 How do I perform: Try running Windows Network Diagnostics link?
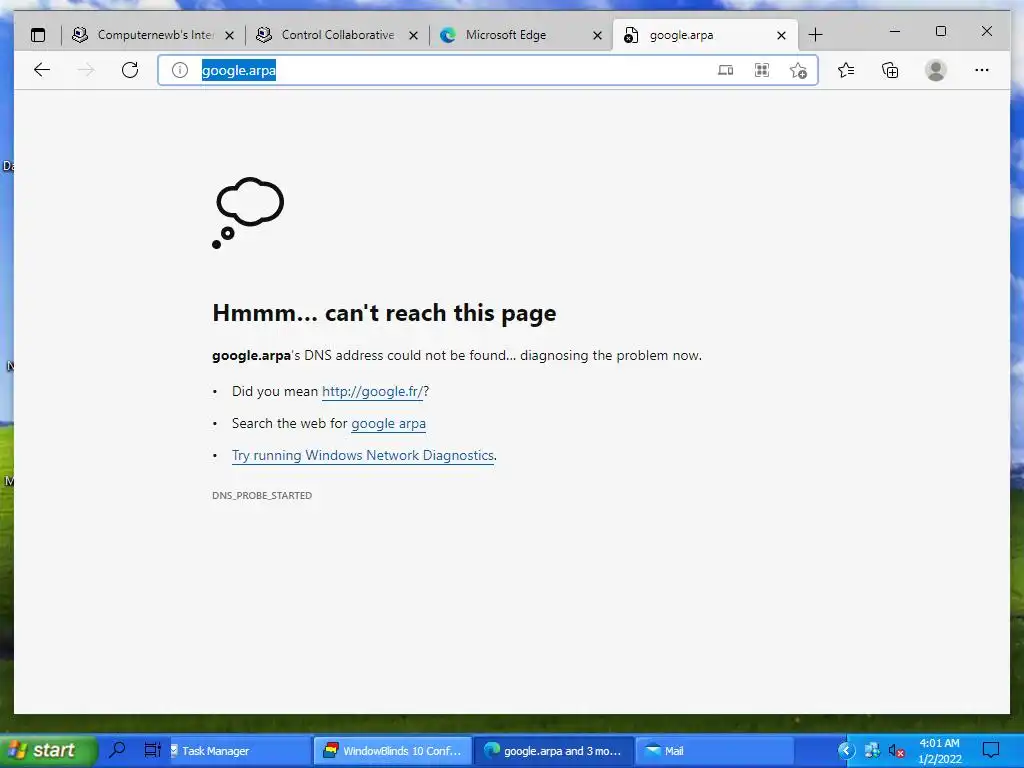click(x=362, y=455)
